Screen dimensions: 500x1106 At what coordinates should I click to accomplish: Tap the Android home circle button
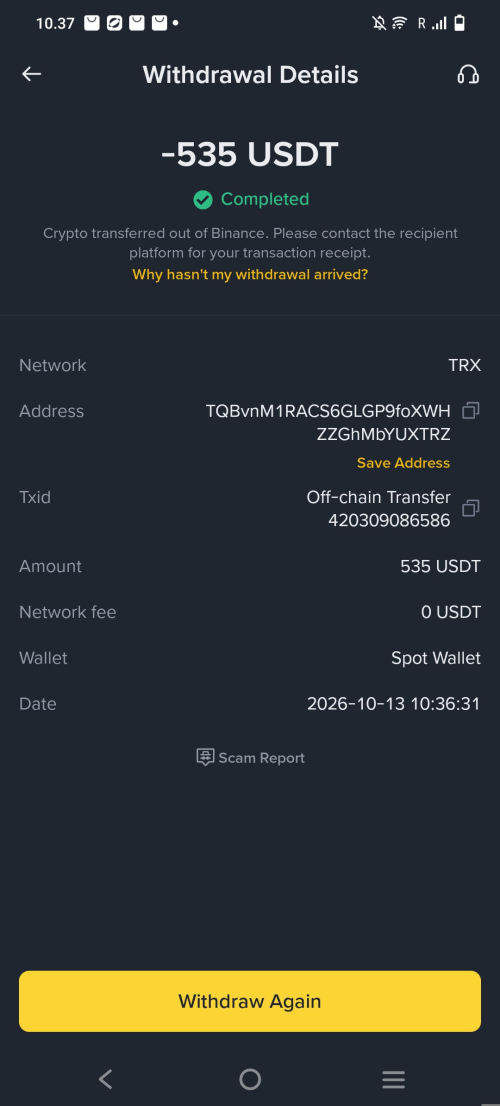coord(250,1078)
